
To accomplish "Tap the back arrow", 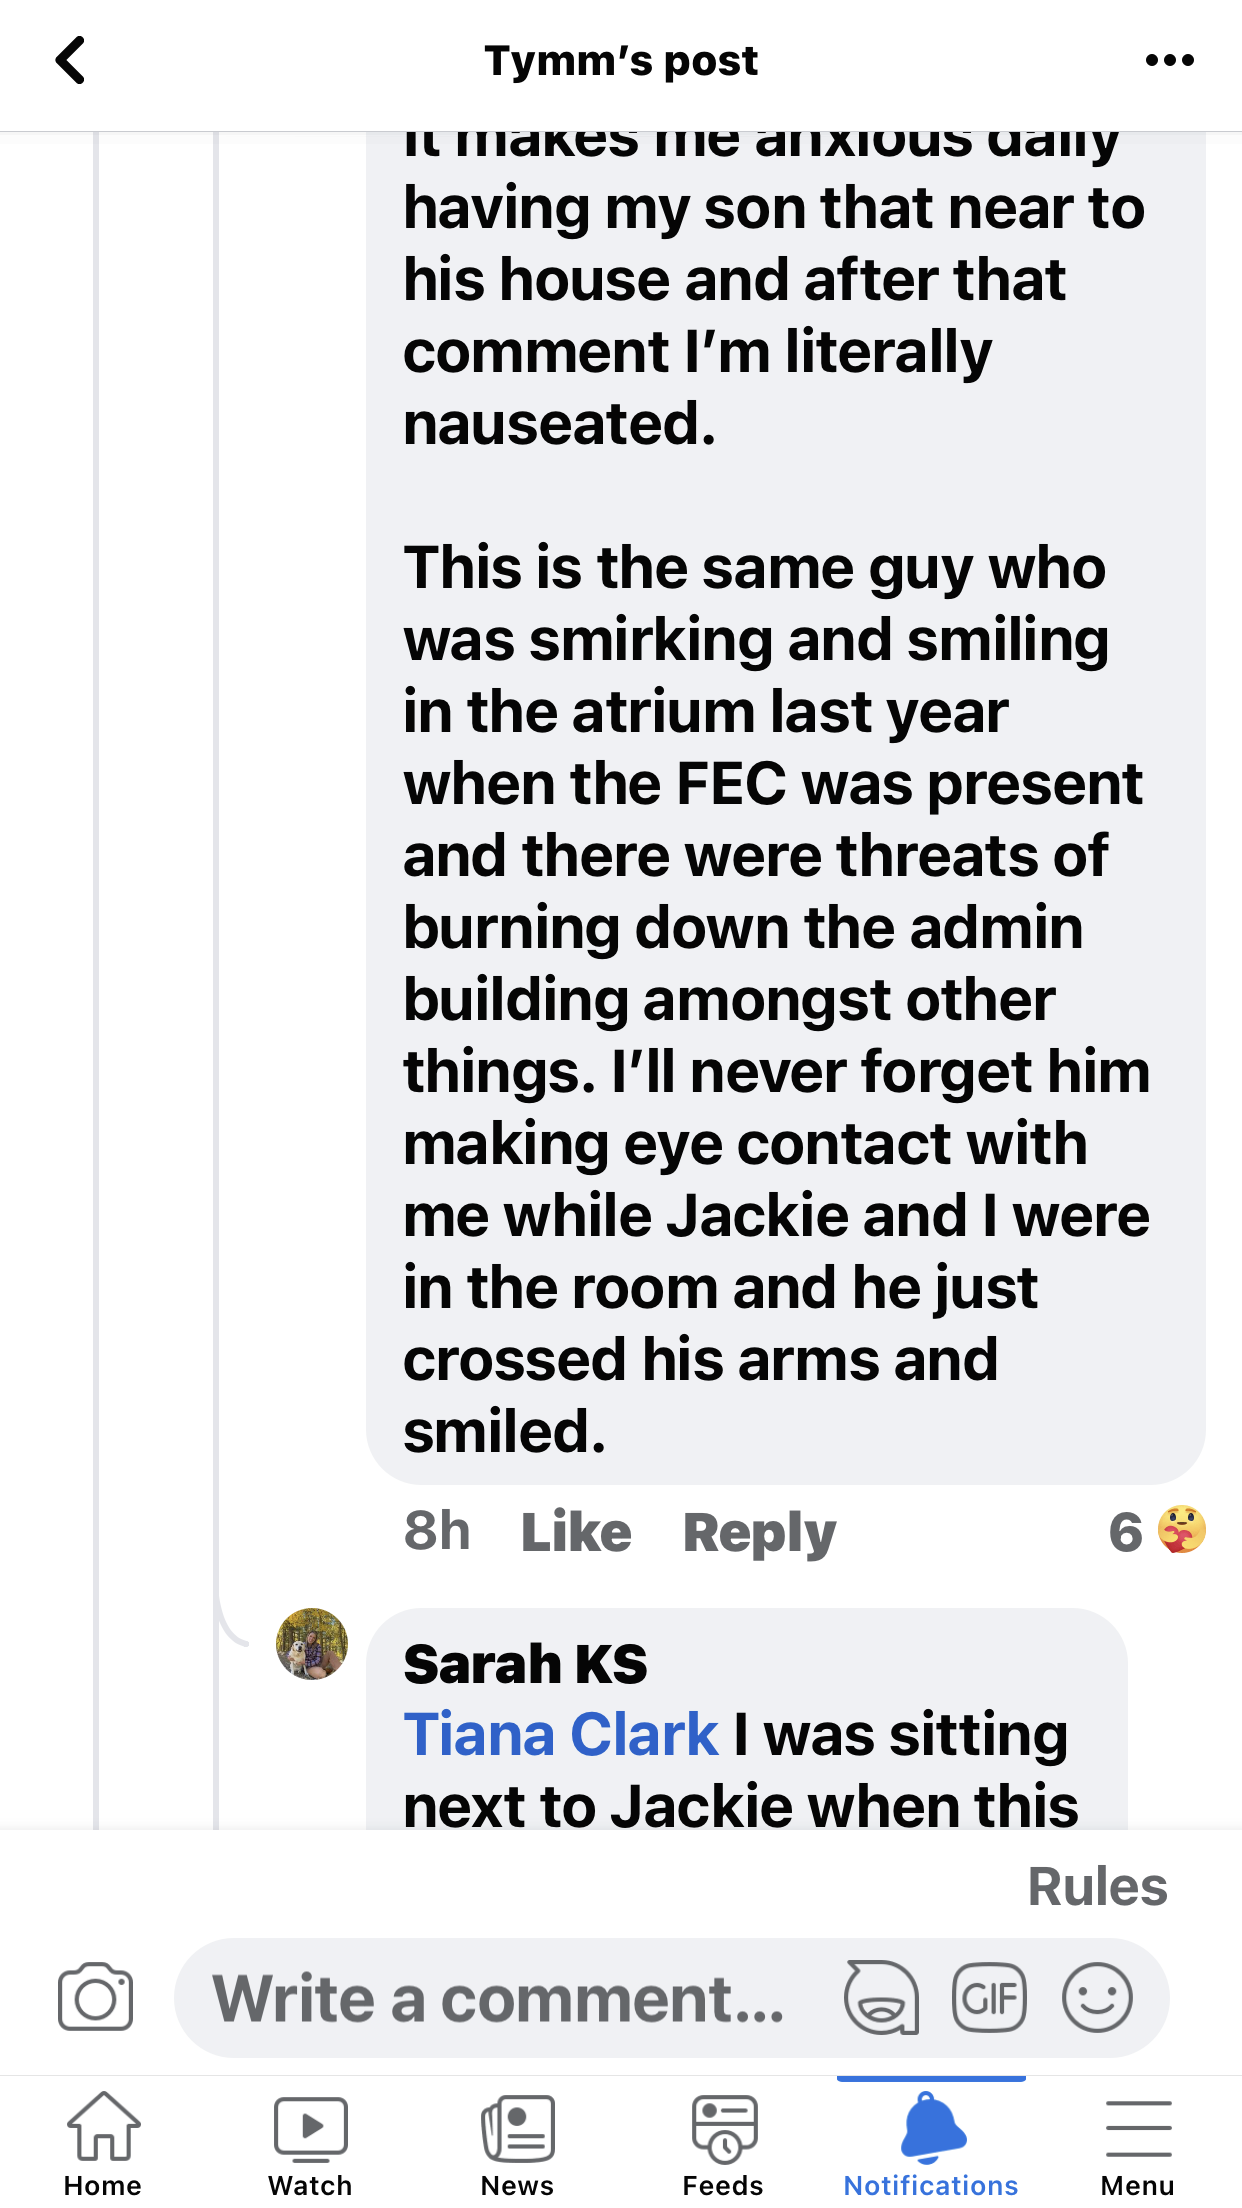I will (x=70, y=61).
